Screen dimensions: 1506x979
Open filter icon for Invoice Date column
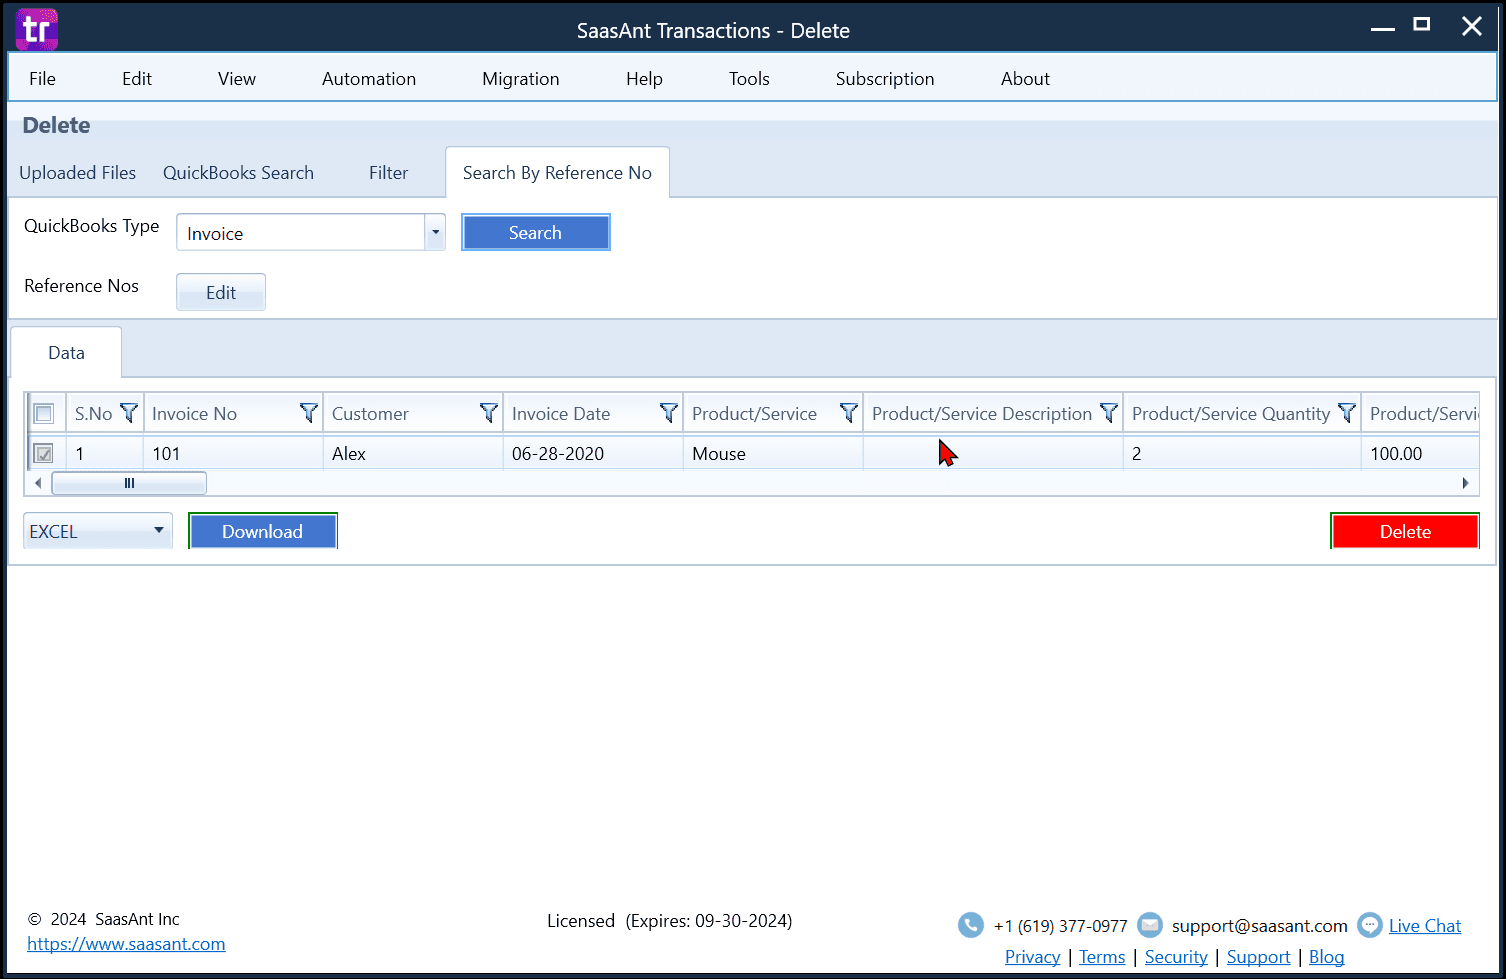click(669, 413)
